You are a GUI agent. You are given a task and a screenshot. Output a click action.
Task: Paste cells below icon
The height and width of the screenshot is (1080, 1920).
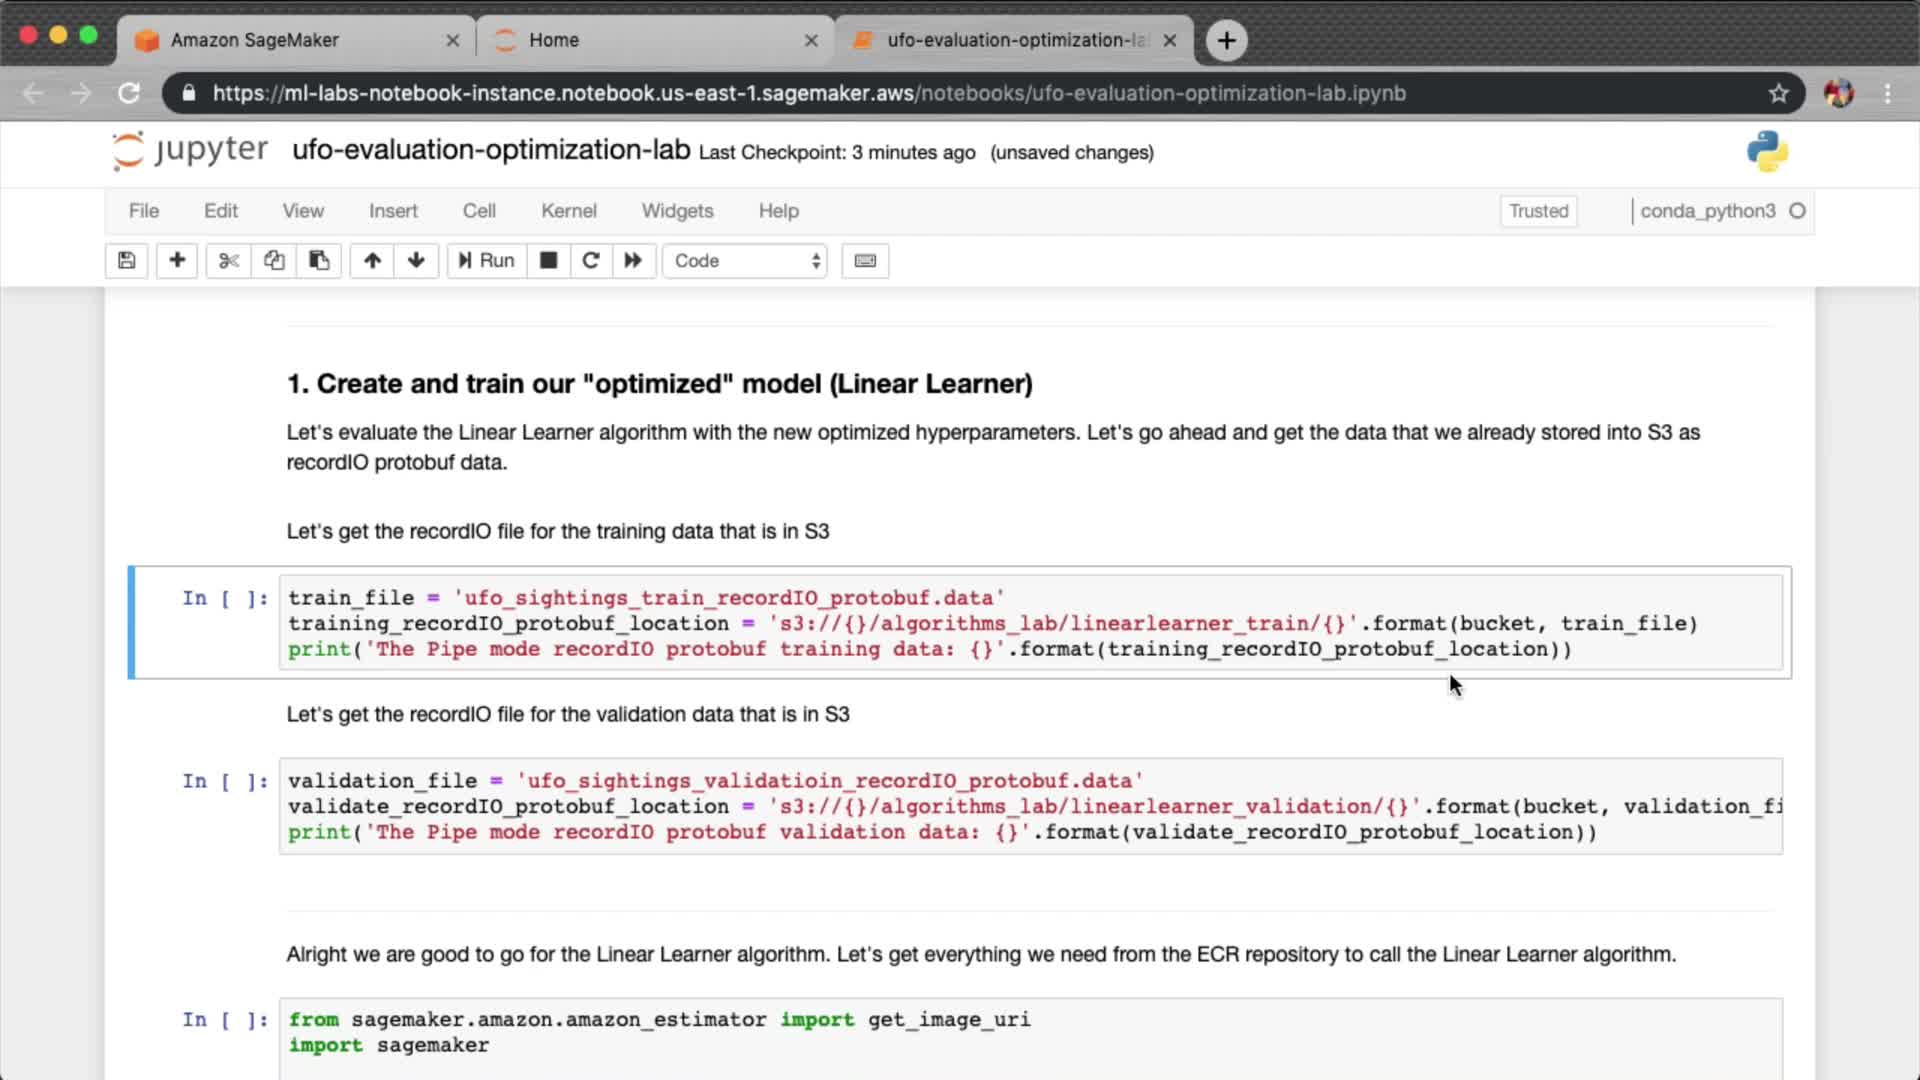[319, 261]
